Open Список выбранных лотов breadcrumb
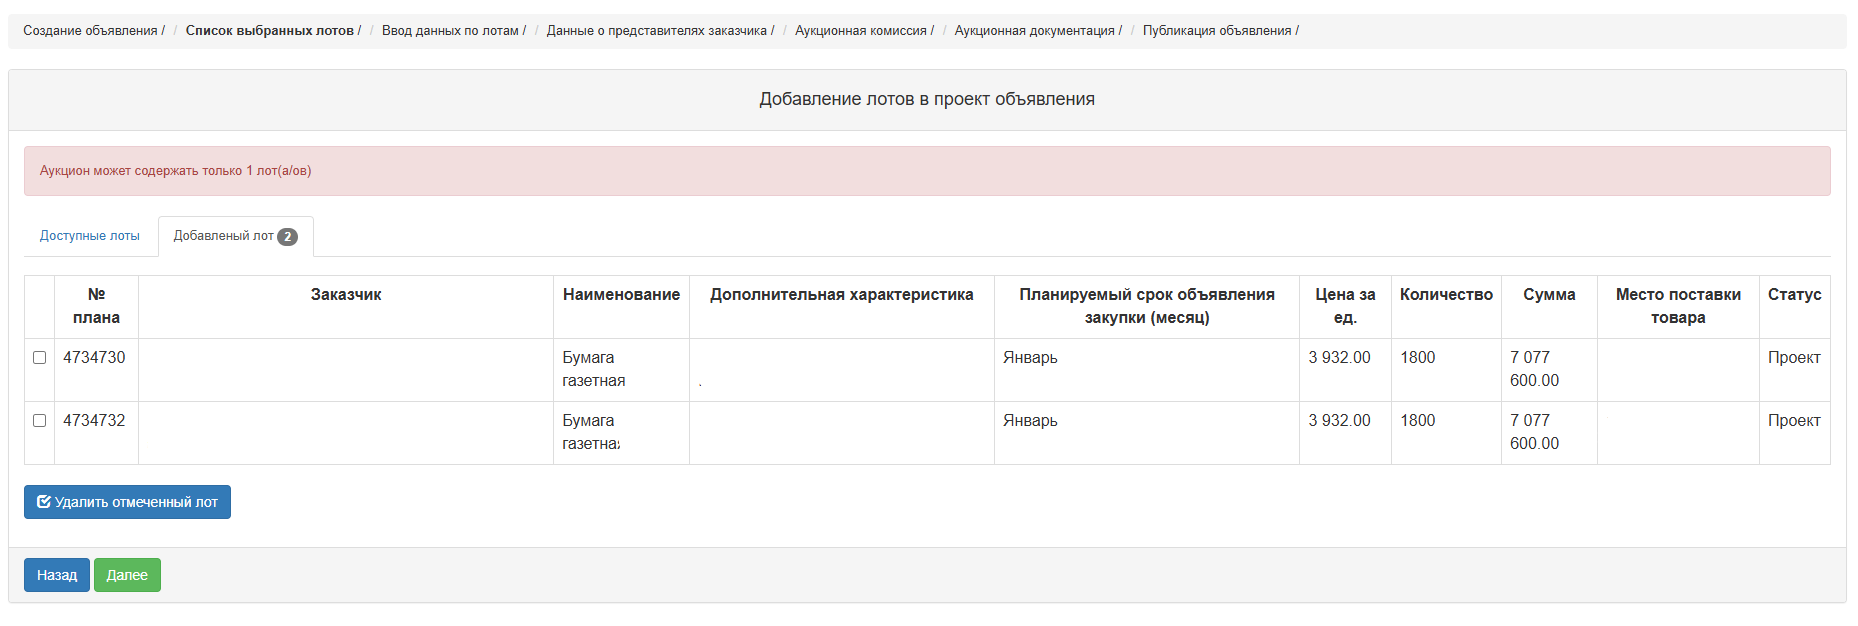This screenshot has height=626, width=1858. coord(270,31)
